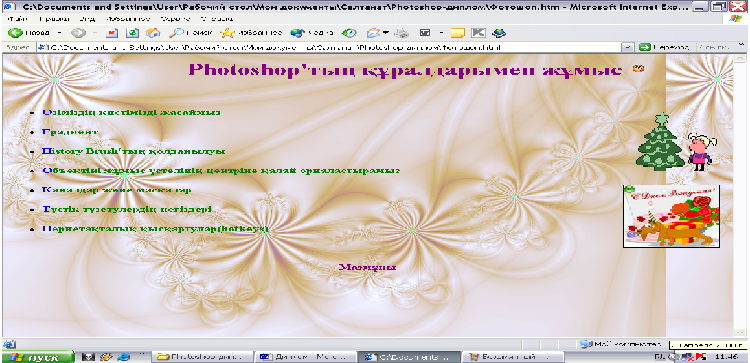Click the system tray clock showing 11:46
Image resolution: width=750 pixels, height=363 pixels.
[x=726, y=357]
